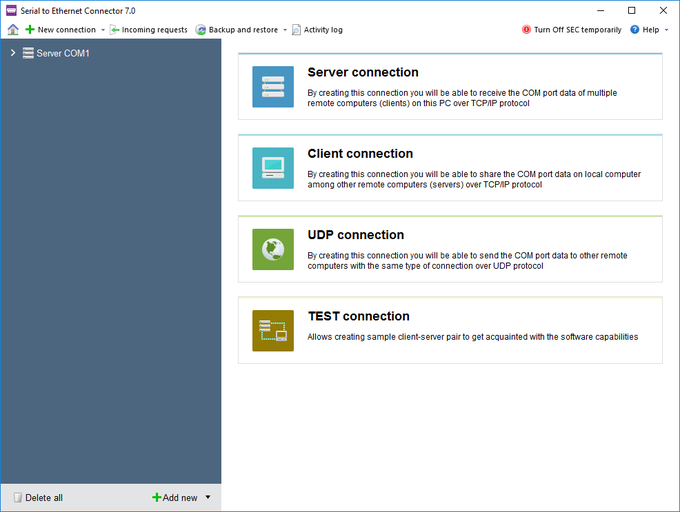Click the Client connection description text
The width and height of the screenshot is (680, 512).
click(x=474, y=179)
